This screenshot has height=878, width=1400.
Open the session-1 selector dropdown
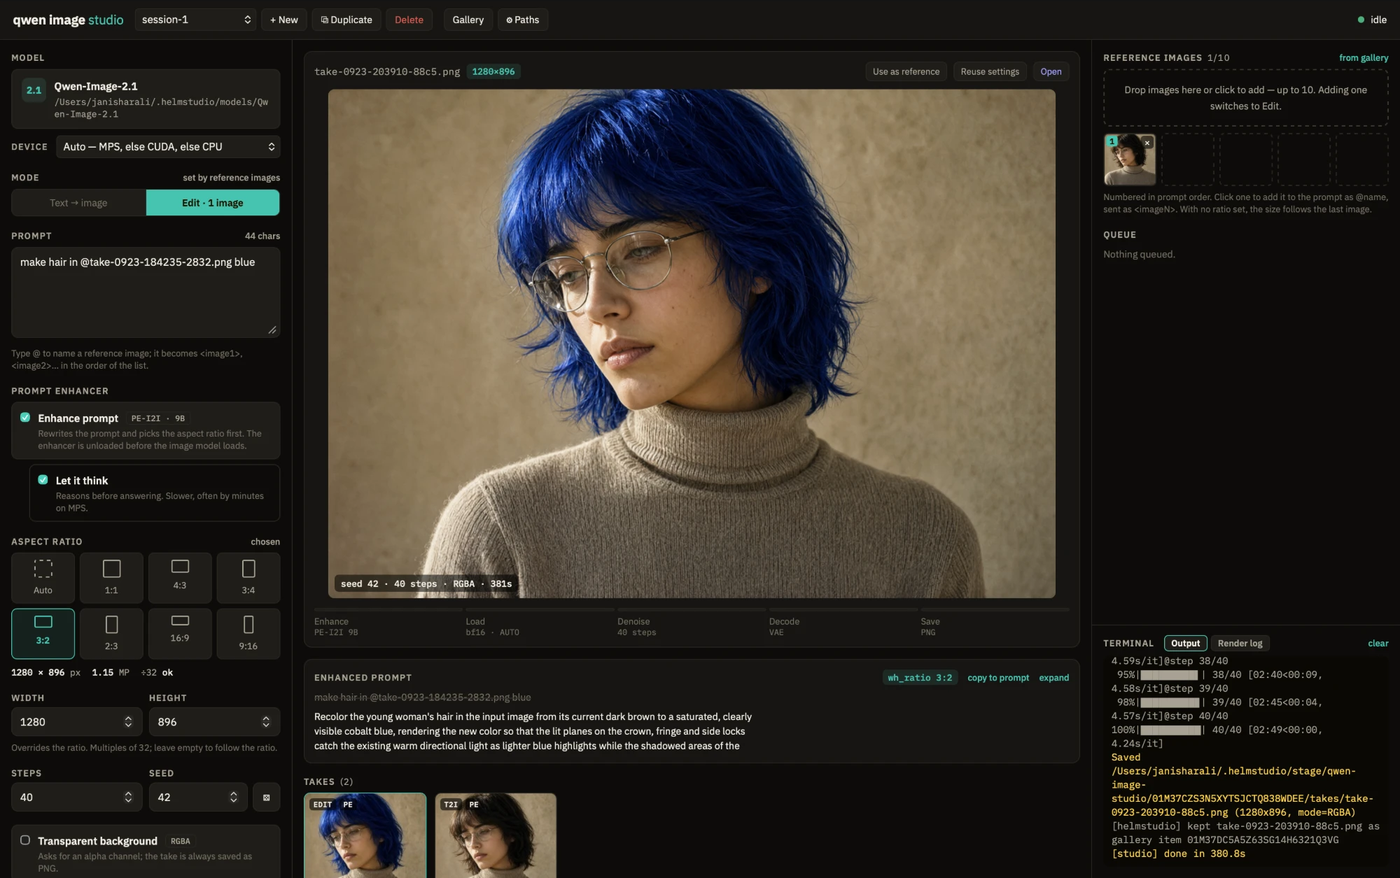195,20
